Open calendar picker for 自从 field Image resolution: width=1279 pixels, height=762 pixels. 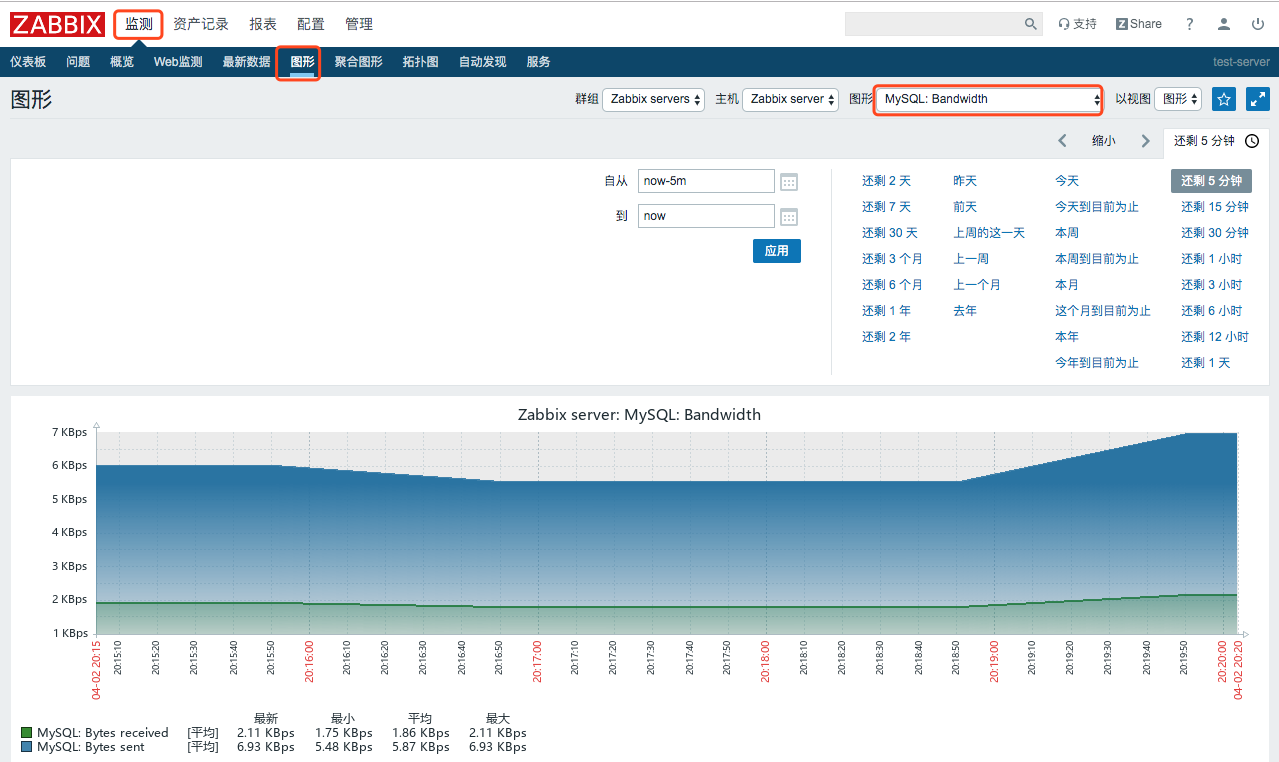coord(789,182)
